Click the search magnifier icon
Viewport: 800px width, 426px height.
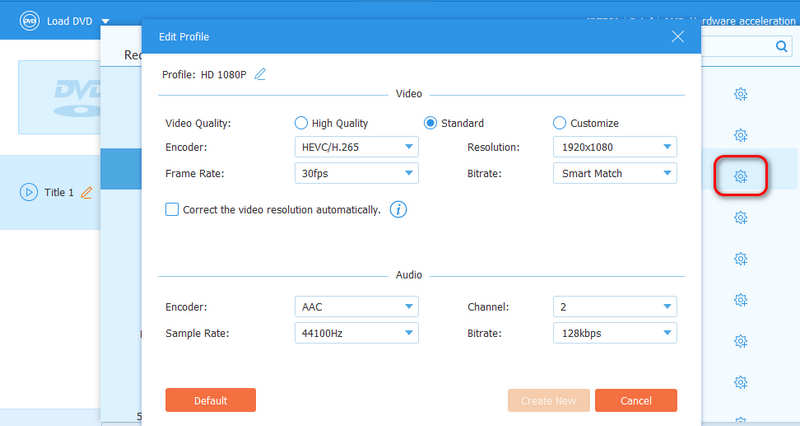[781, 46]
